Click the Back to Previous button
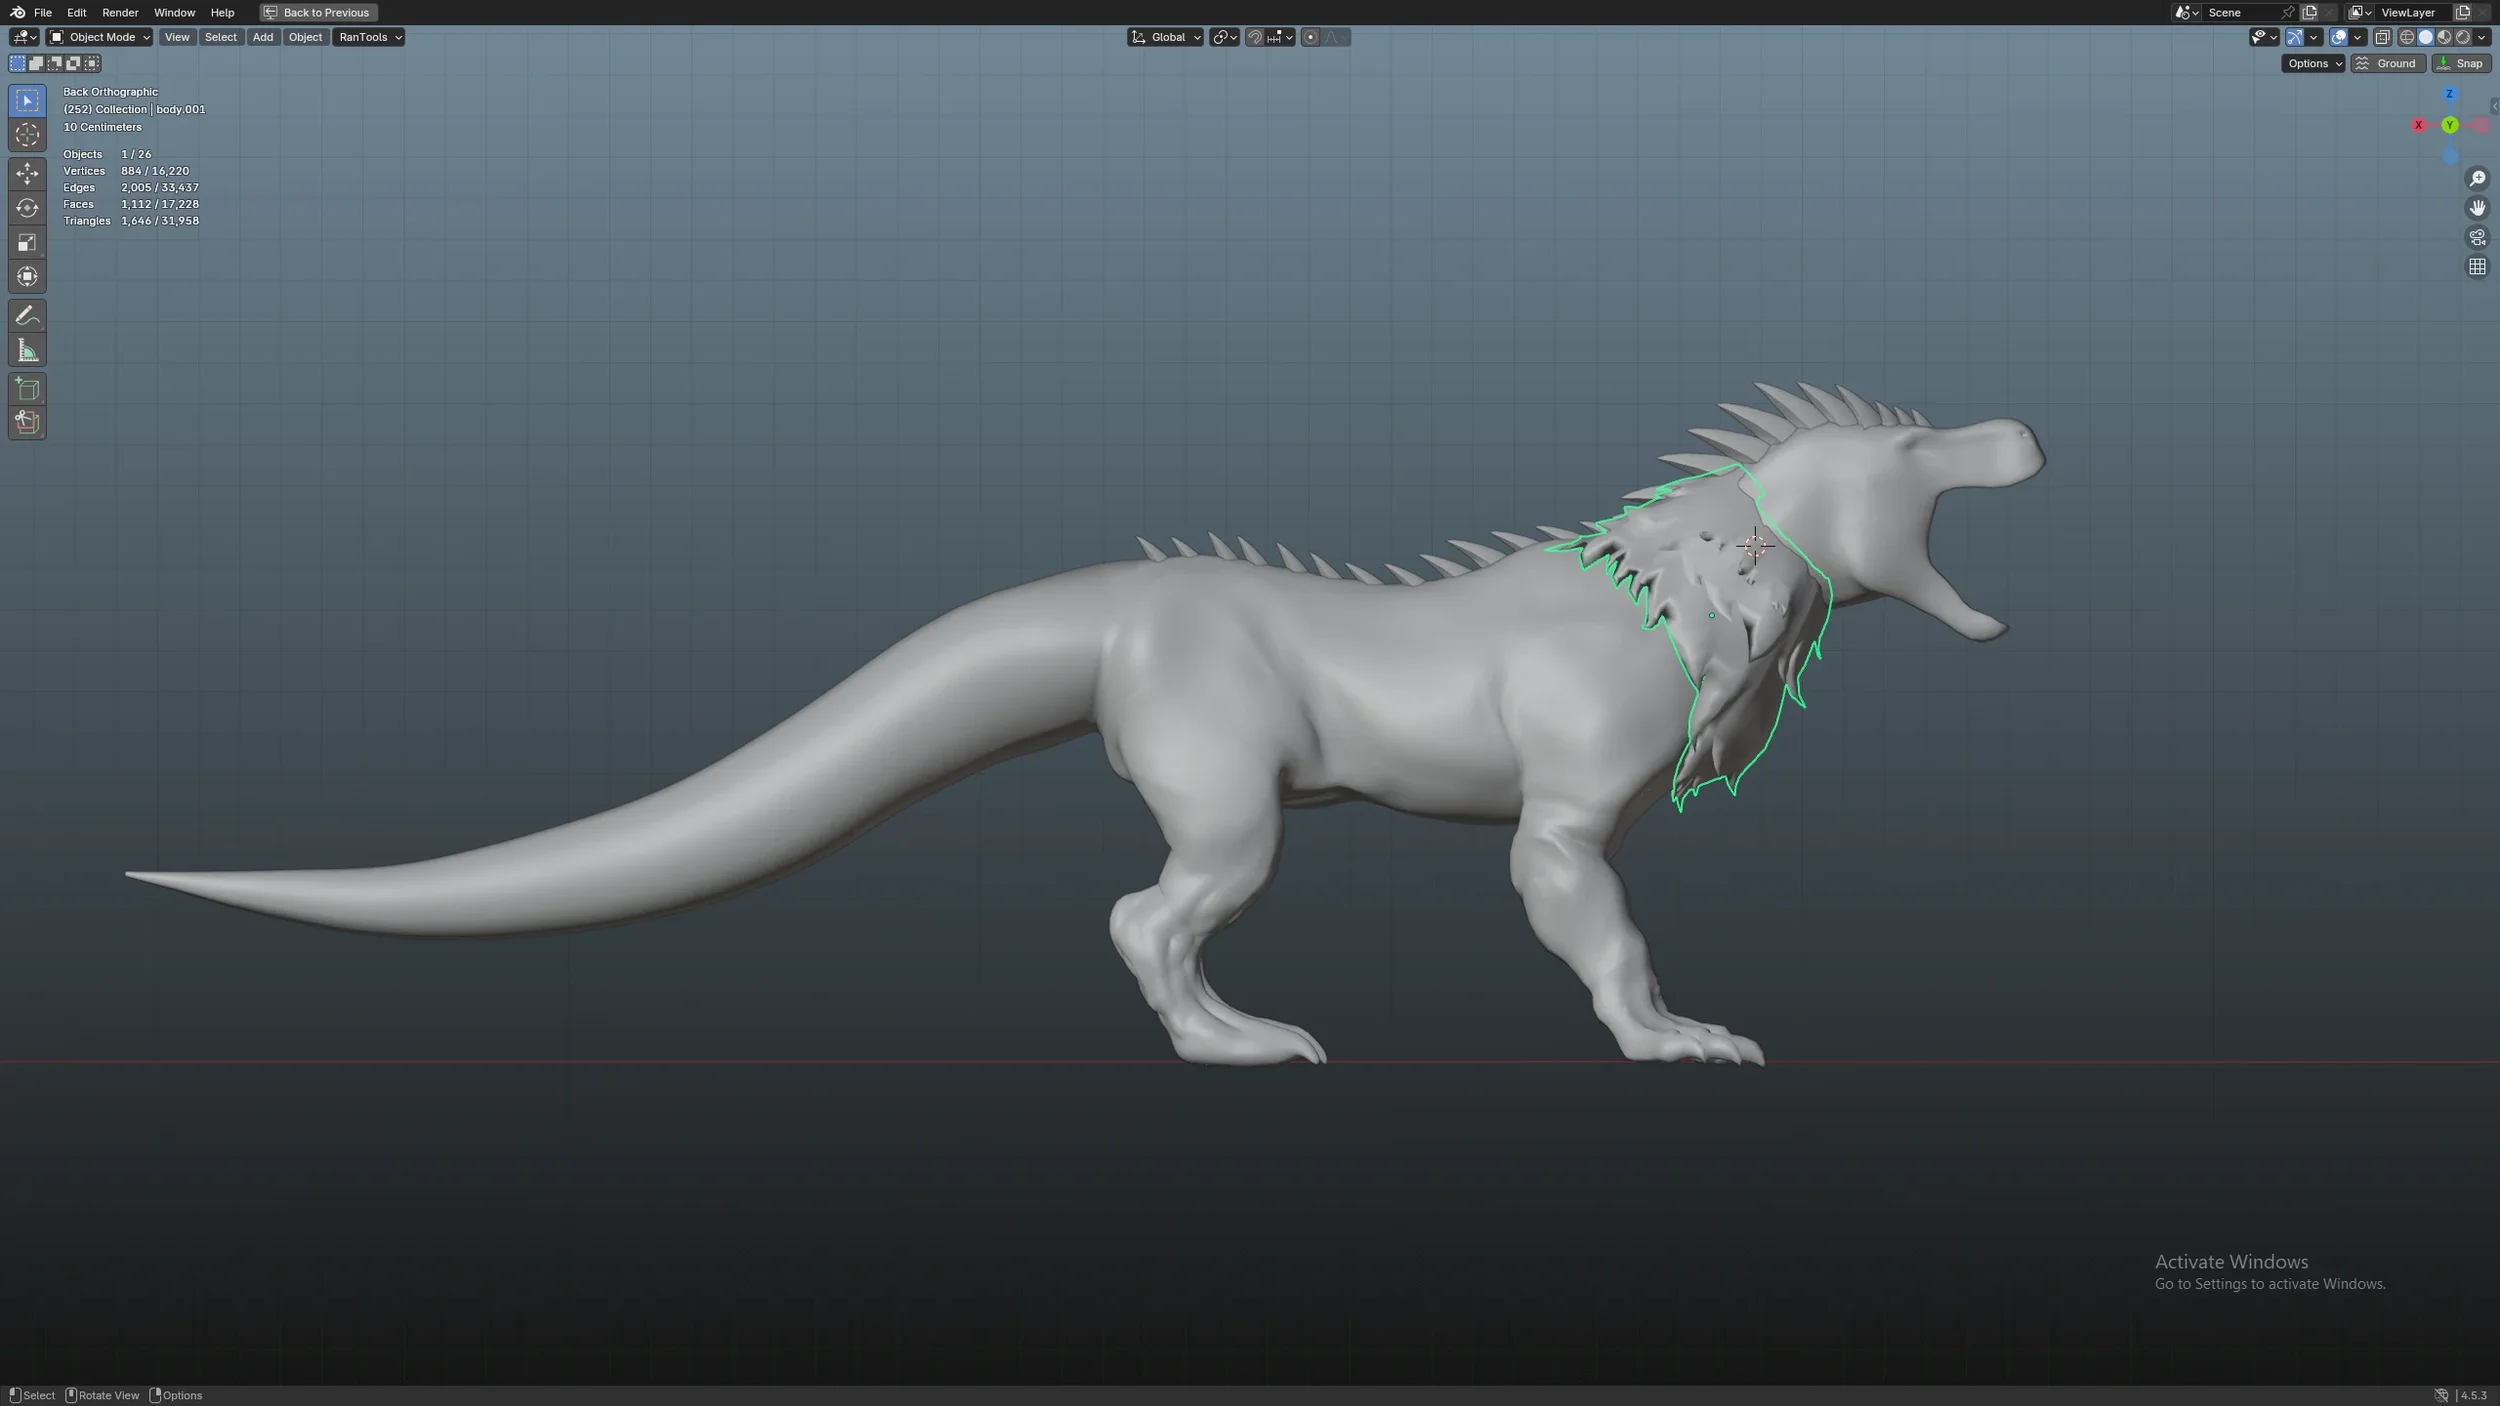2500x1406 pixels. [317, 12]
